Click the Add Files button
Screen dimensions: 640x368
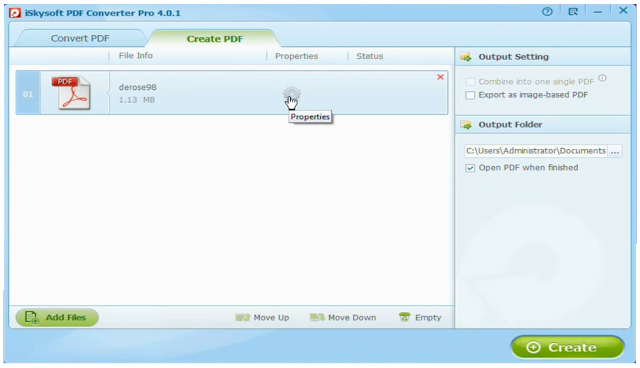point(57,317)
